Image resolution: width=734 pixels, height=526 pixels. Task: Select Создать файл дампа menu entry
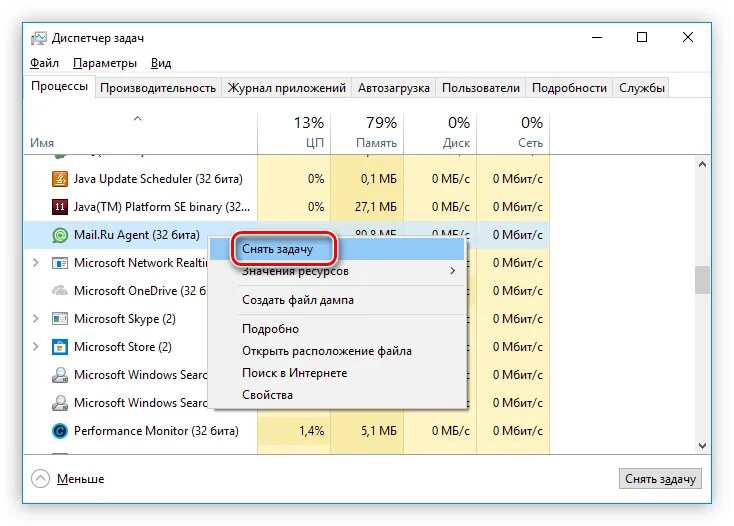tap(337, 300)
